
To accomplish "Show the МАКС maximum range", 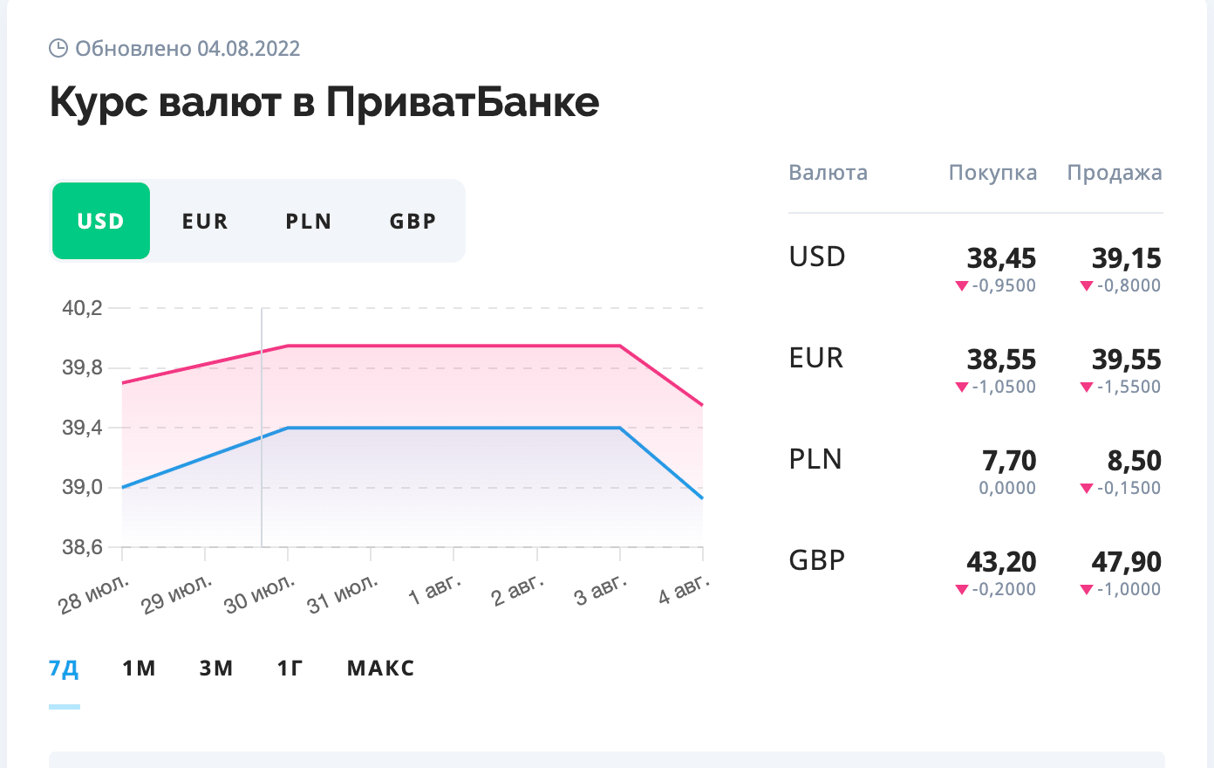I will click(380, 668).
